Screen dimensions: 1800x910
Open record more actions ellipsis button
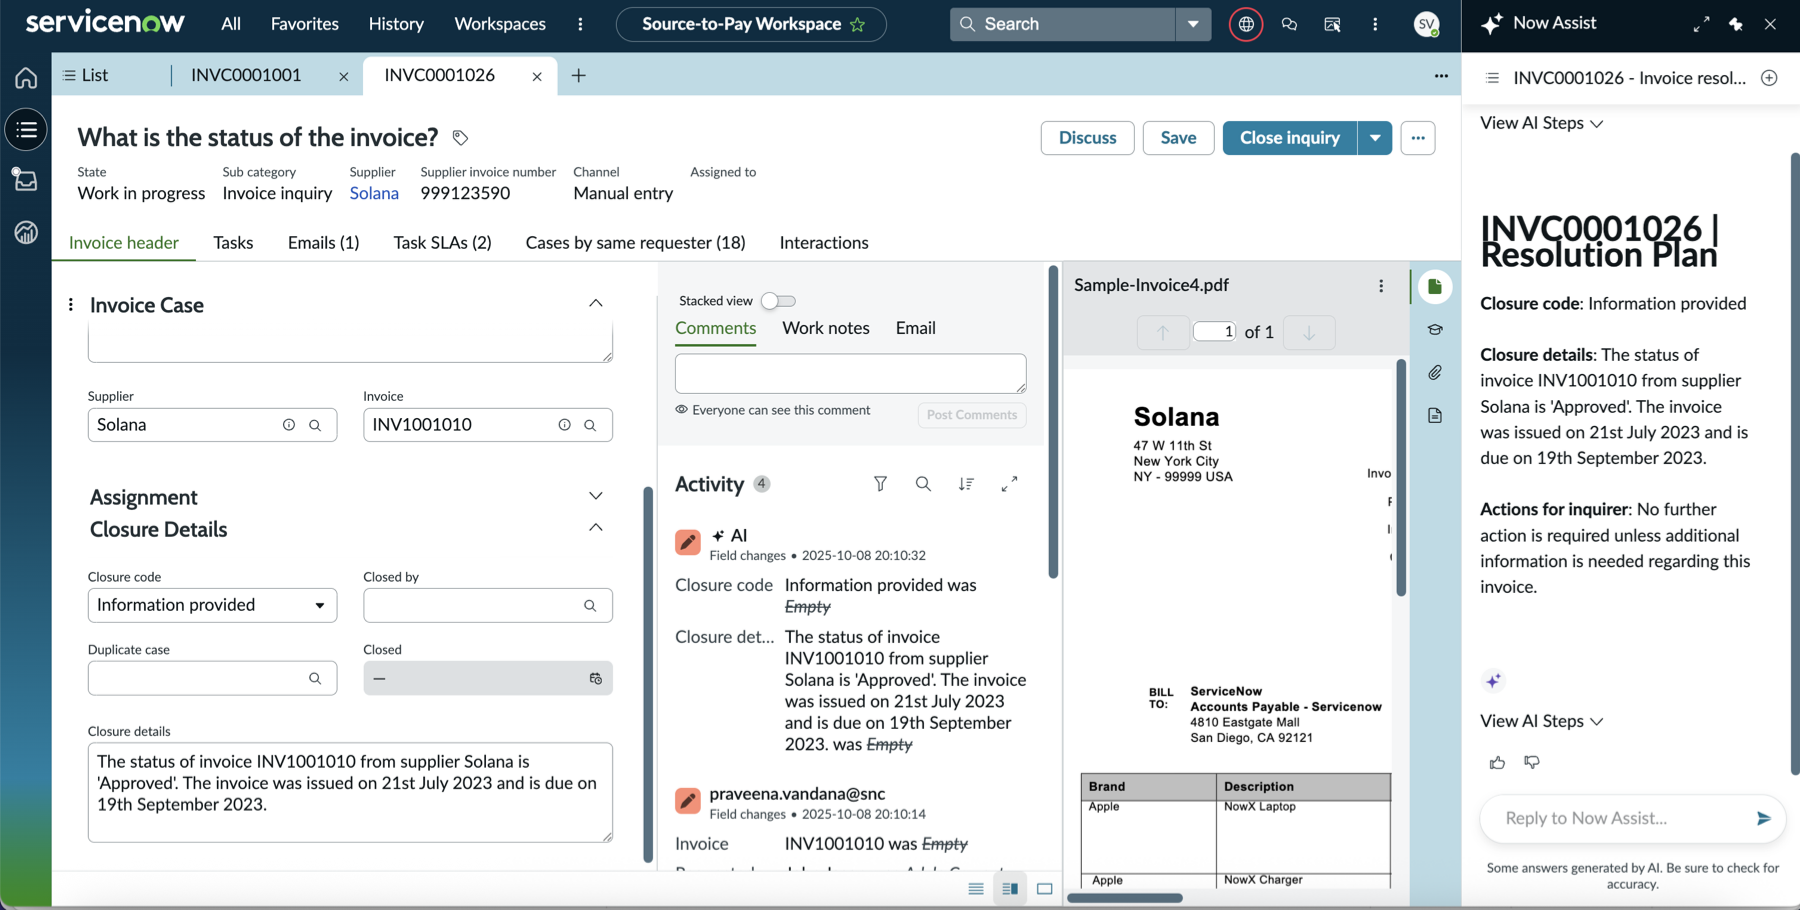pyautogui.click(x=1418, y=138)
